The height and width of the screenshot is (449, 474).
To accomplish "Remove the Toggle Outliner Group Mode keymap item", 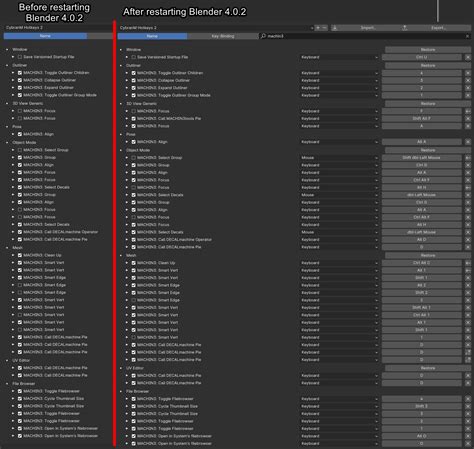I will coord(468,95).
